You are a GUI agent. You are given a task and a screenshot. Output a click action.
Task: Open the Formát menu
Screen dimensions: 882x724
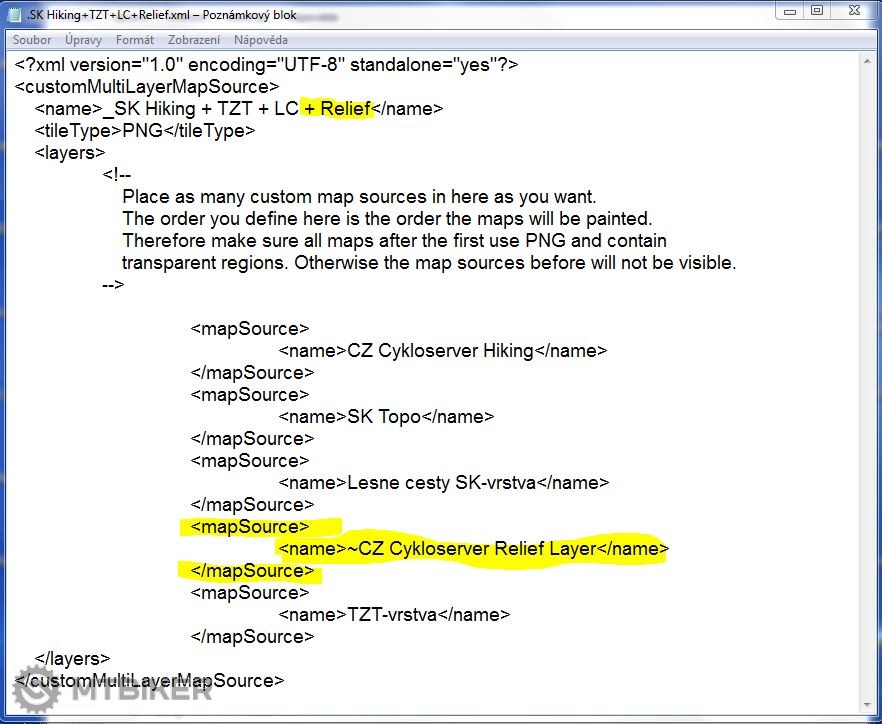click(135, 40)
